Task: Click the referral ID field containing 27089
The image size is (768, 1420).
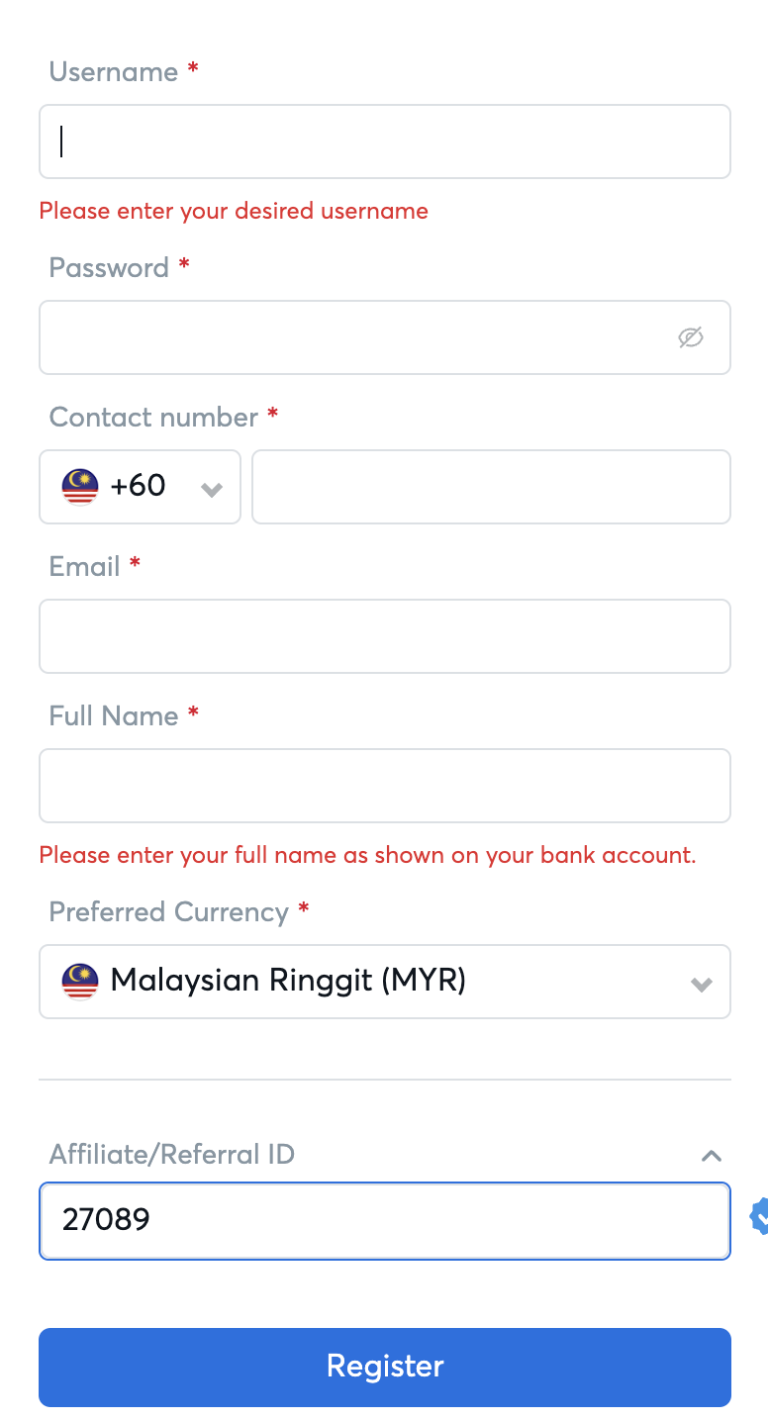Action: 385,1221
